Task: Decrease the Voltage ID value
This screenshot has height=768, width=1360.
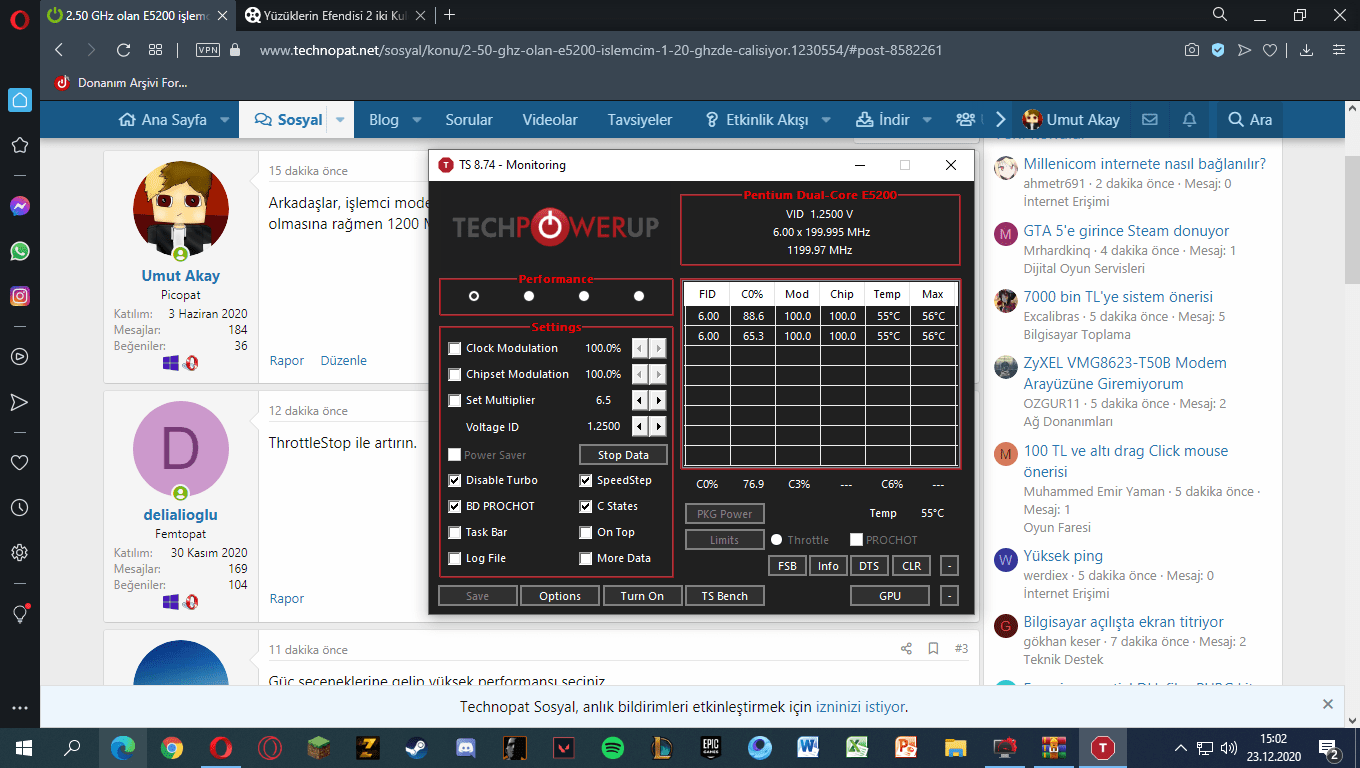Action: 640,427
